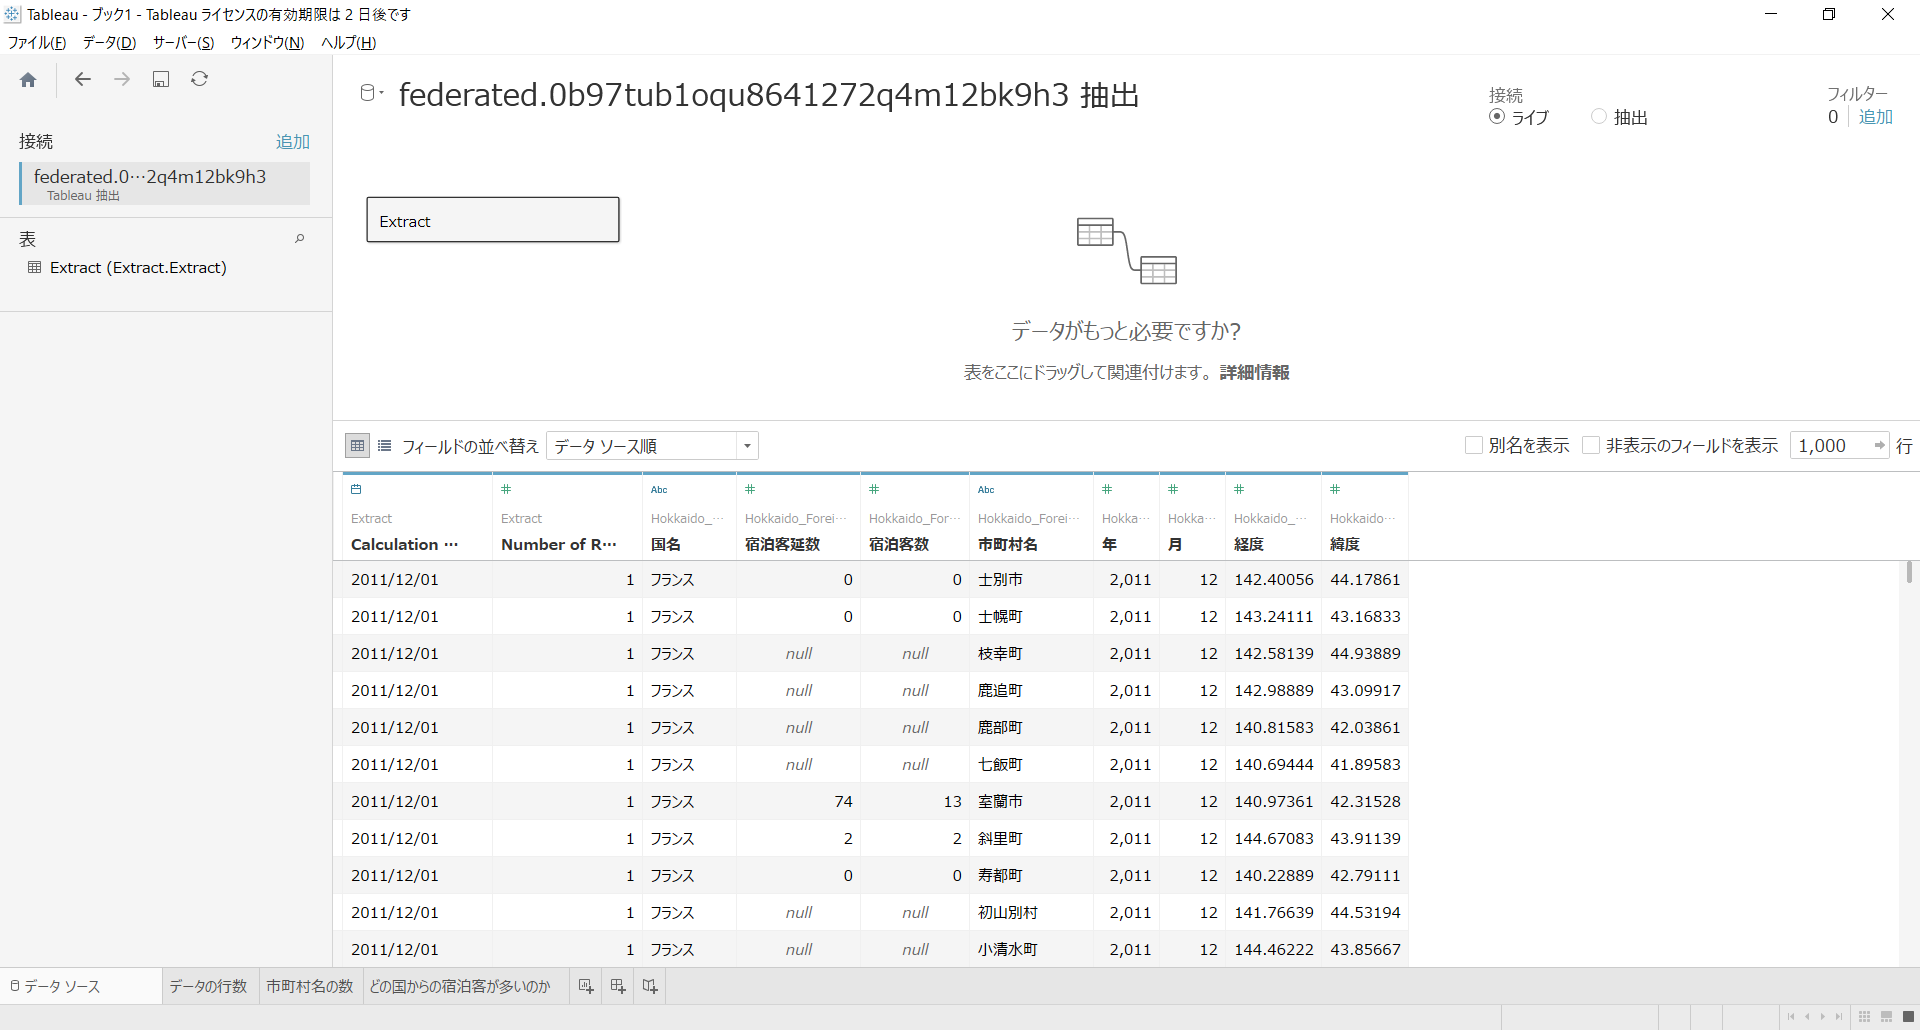Viewport: 1920px width, 1030px height.
Task: Save the workbook with the save icon
Action: click(x=161, y=79)
